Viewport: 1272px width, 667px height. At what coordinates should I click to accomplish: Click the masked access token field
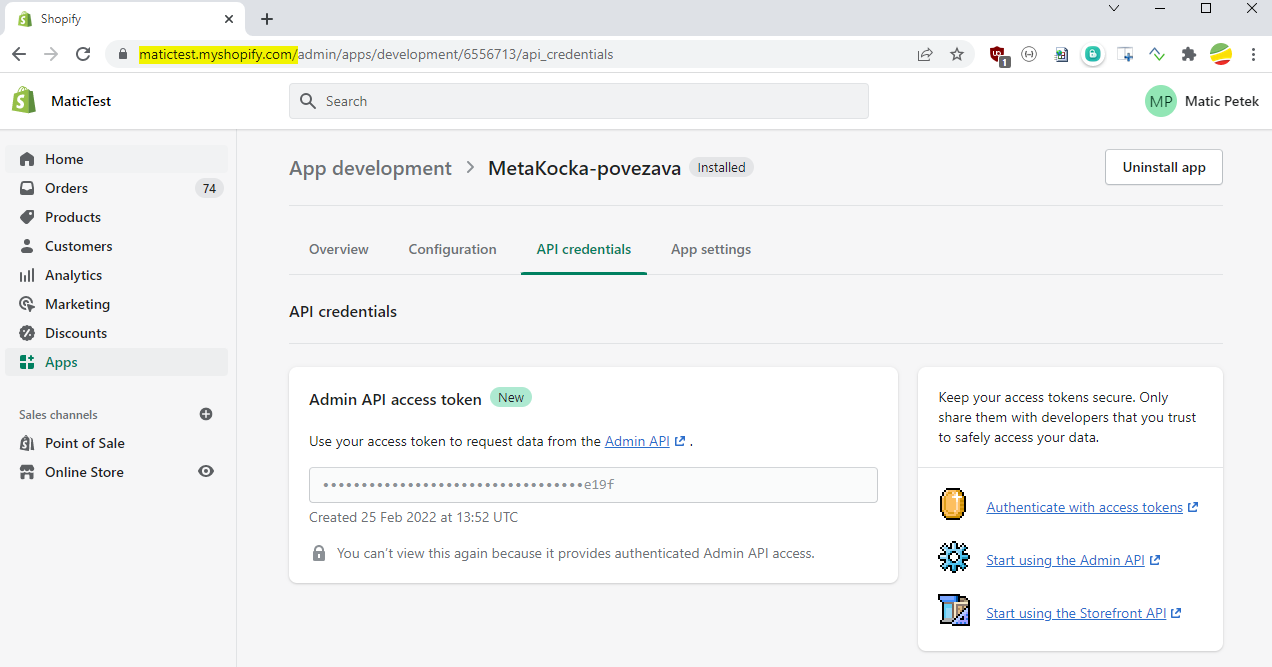click(593, 485)
